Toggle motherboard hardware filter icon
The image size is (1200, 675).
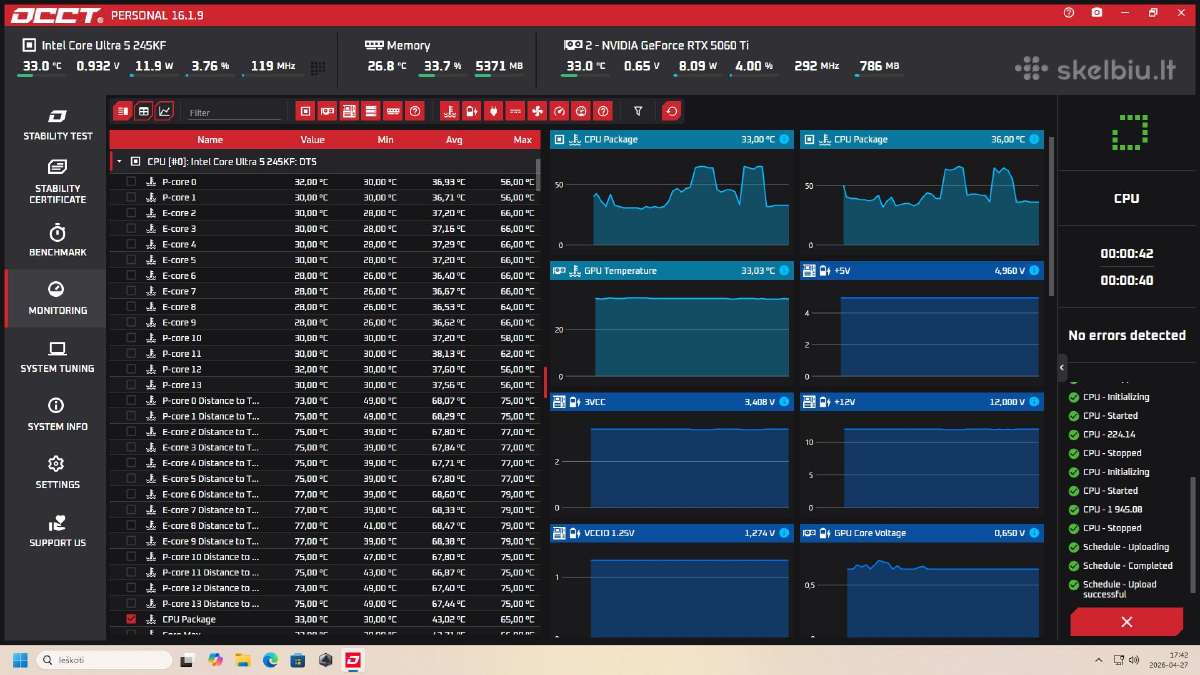[x=349, y=111]
